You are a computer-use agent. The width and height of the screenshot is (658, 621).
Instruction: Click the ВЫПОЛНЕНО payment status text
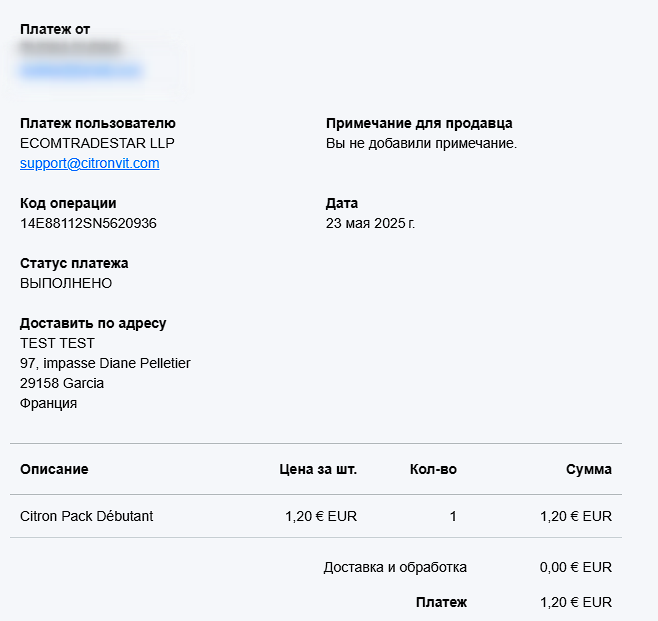pos(66,283)
